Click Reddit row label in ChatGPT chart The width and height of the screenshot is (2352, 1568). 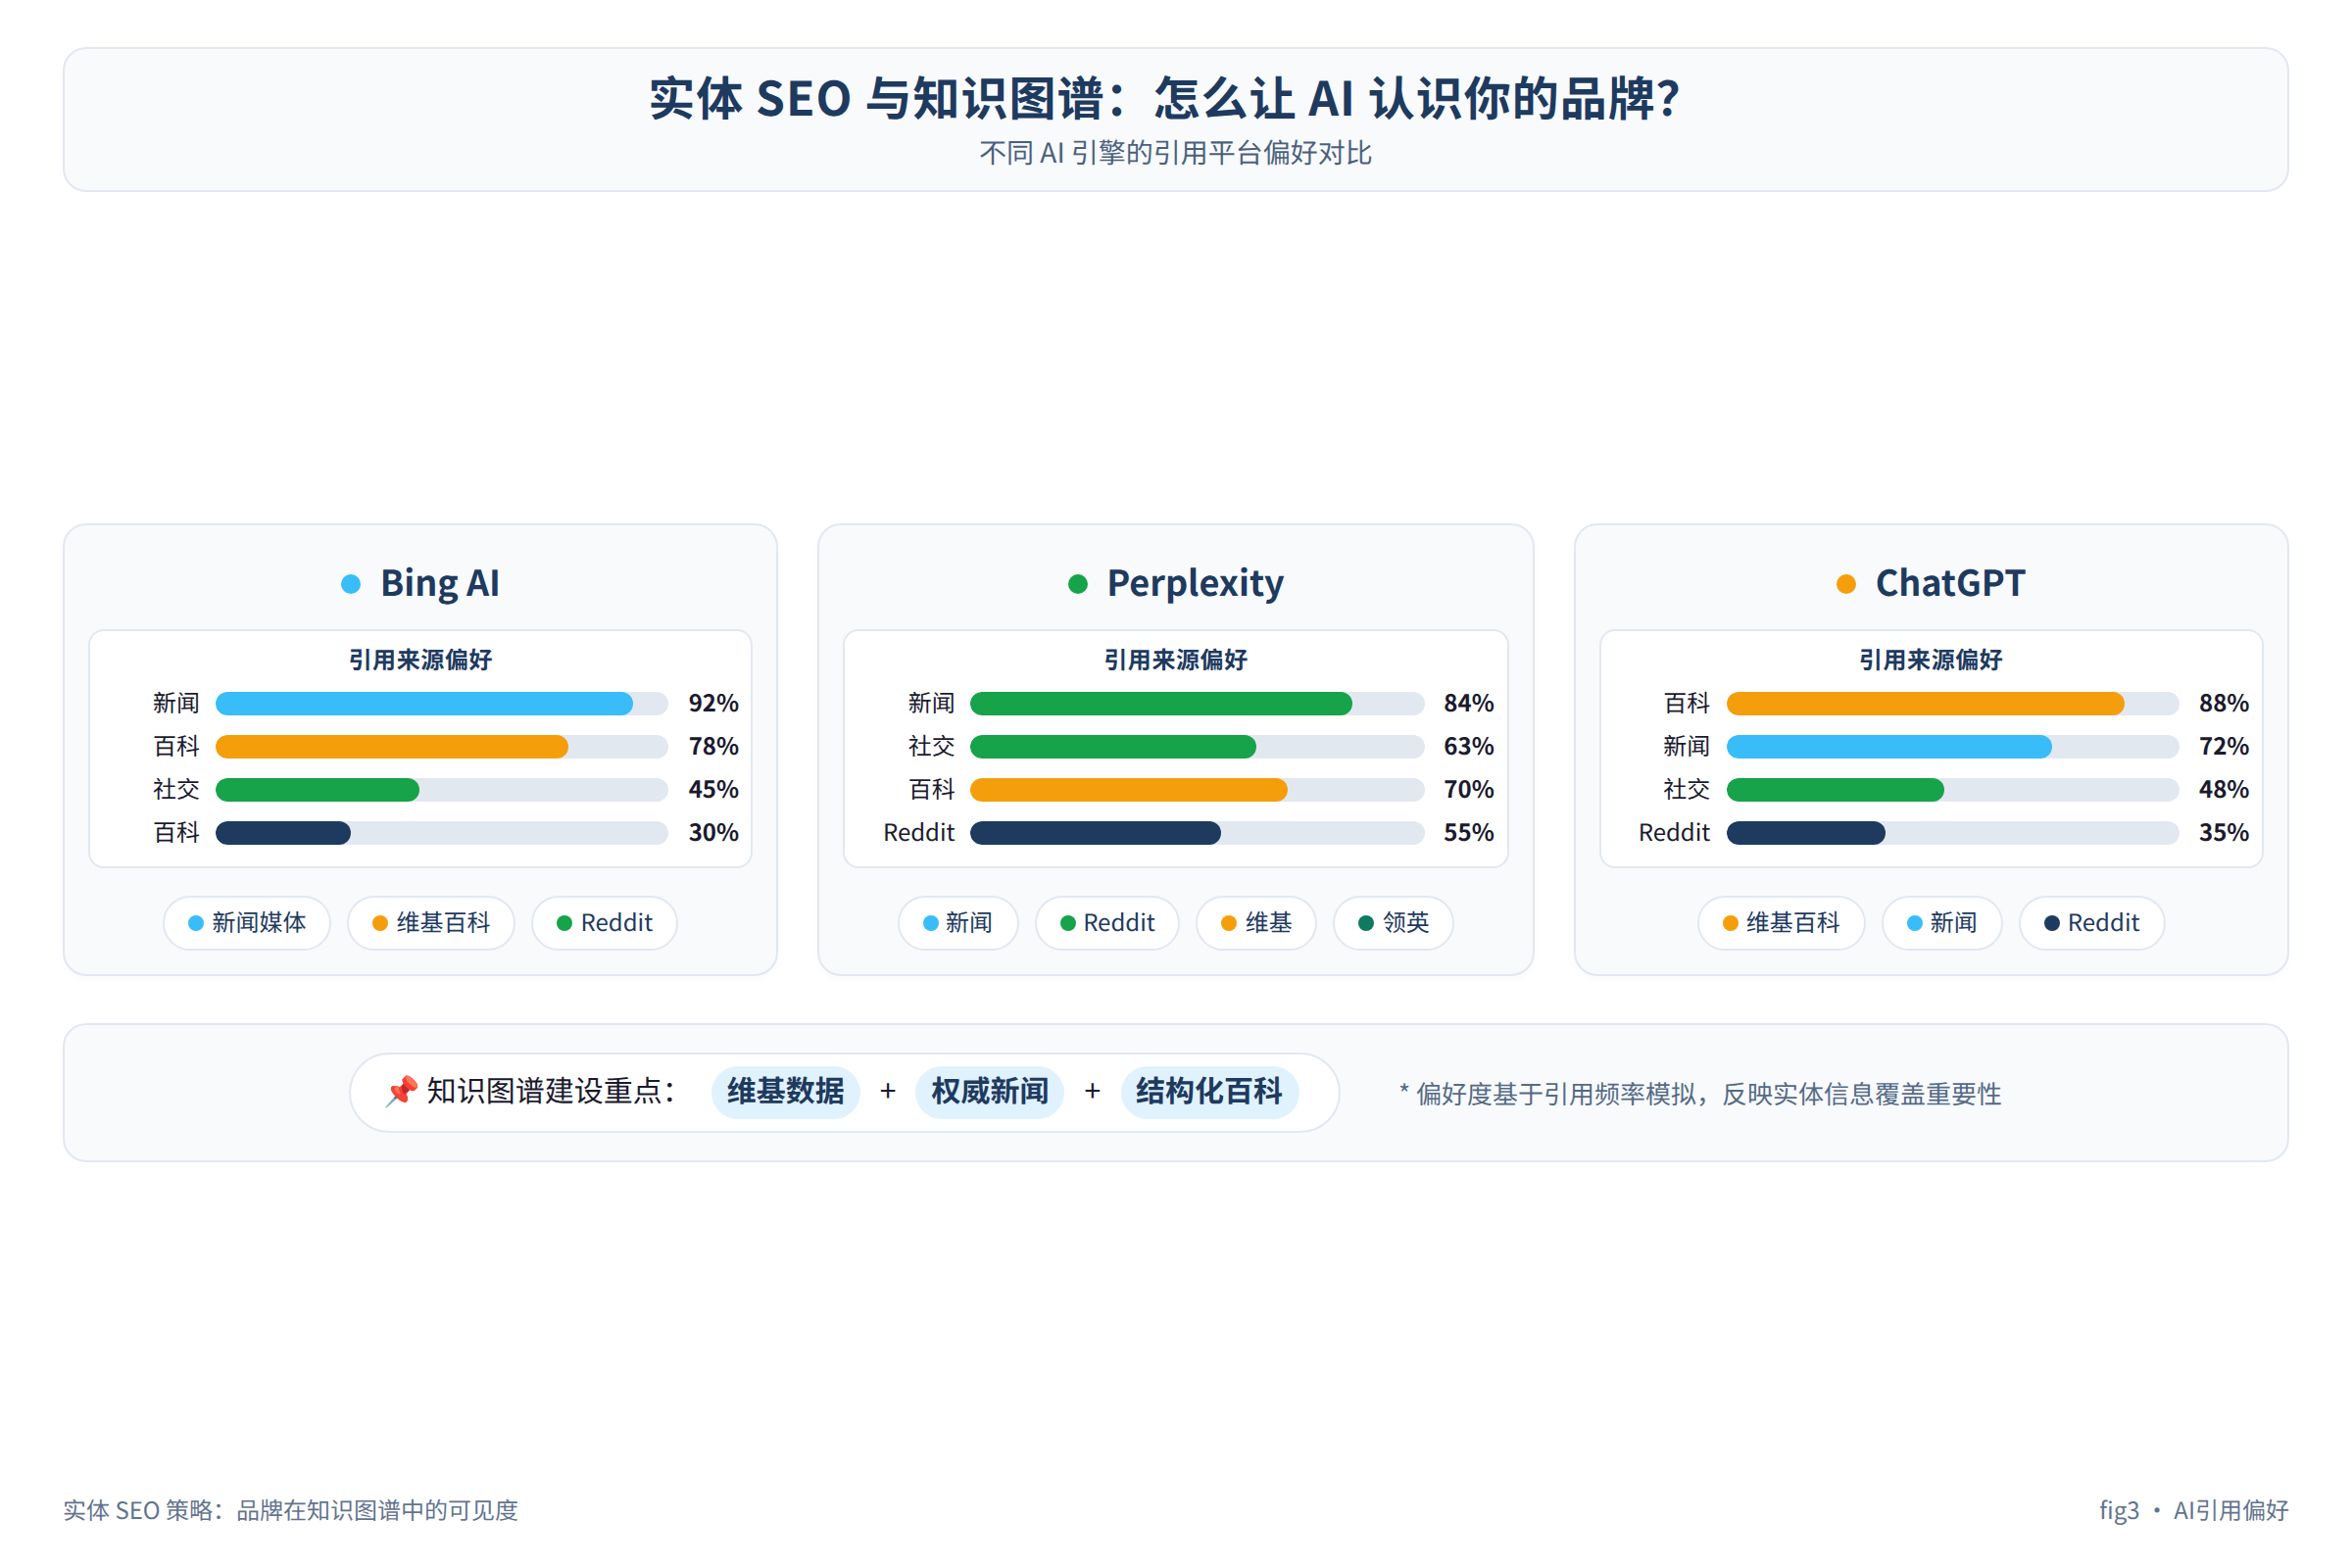click(1675, 833)
